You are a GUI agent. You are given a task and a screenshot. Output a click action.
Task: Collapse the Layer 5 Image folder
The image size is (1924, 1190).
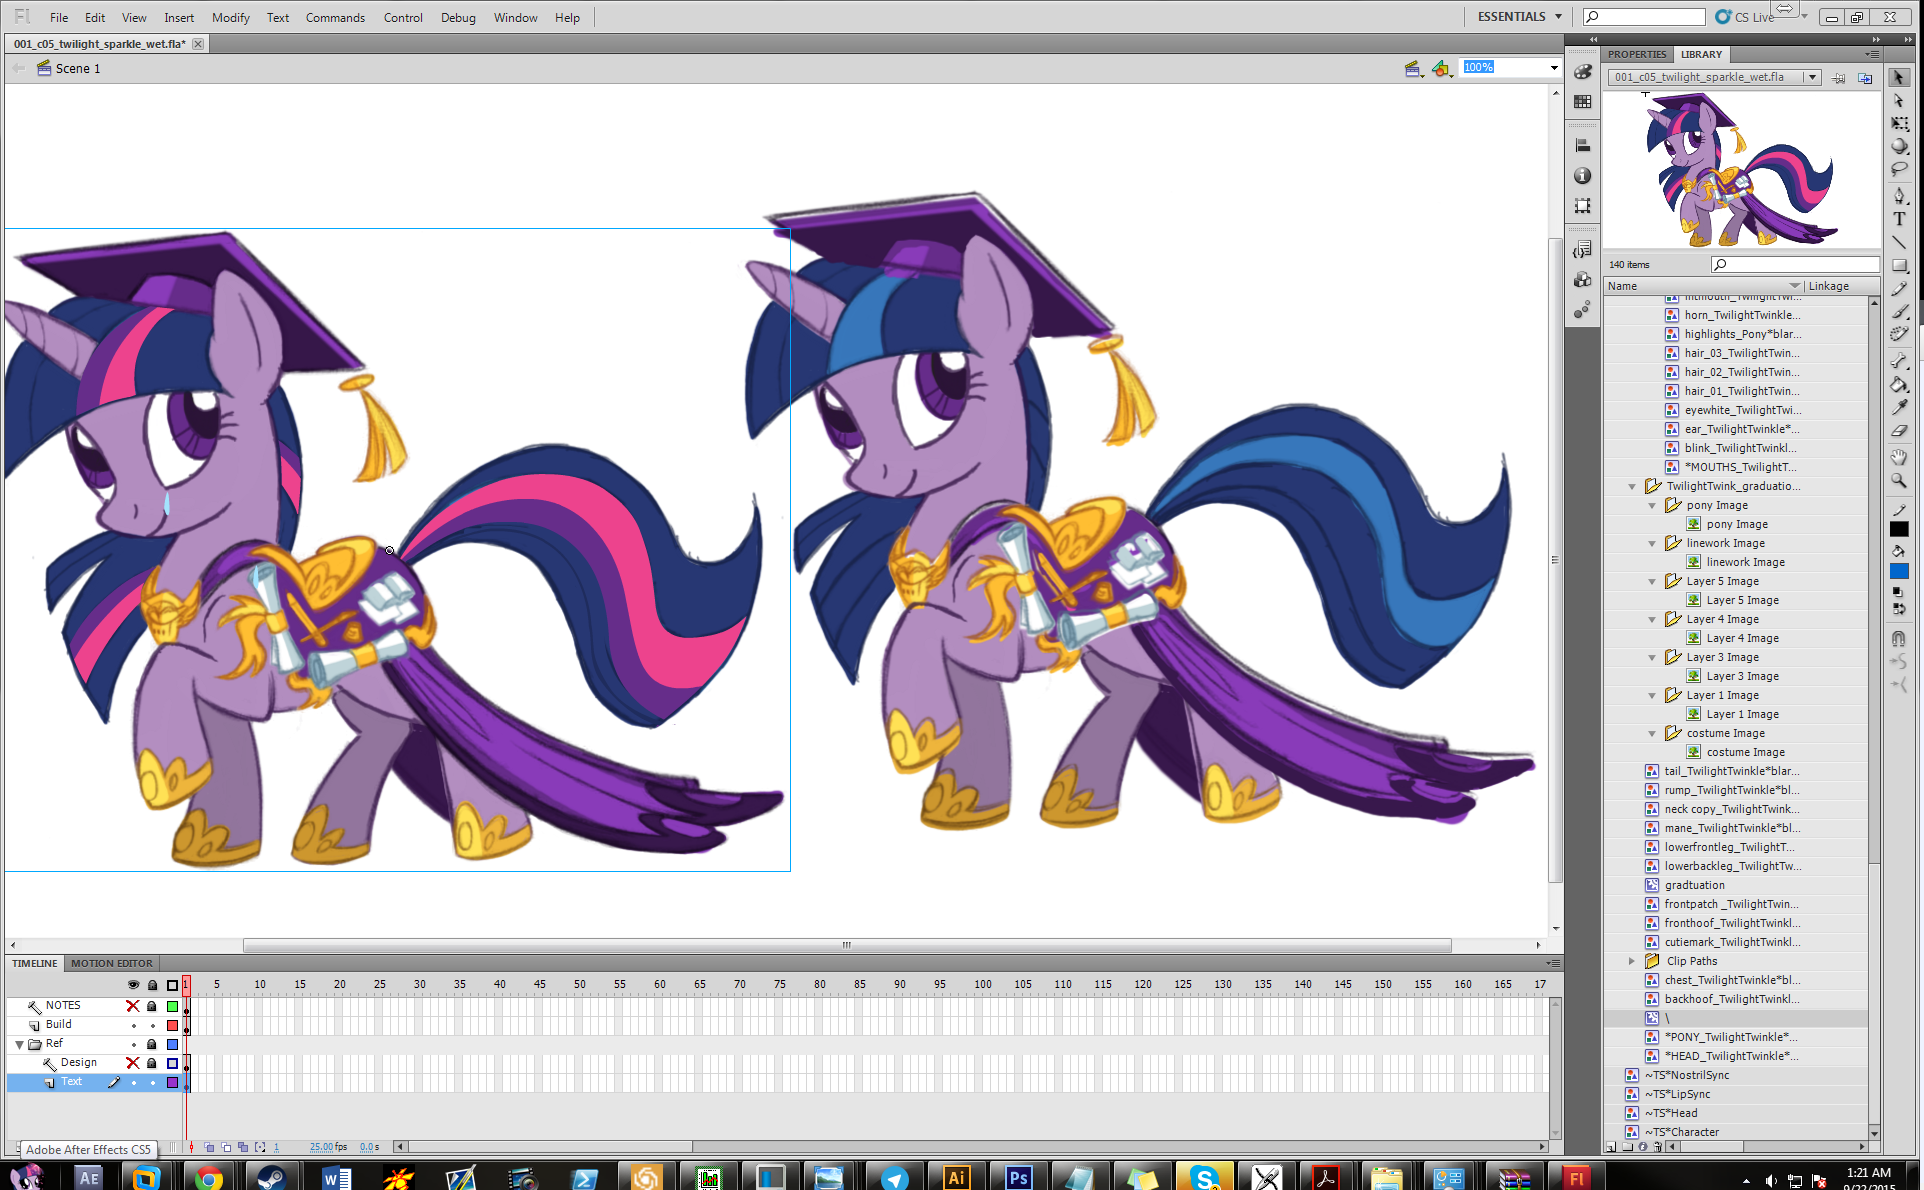(x=1652, y=582)
